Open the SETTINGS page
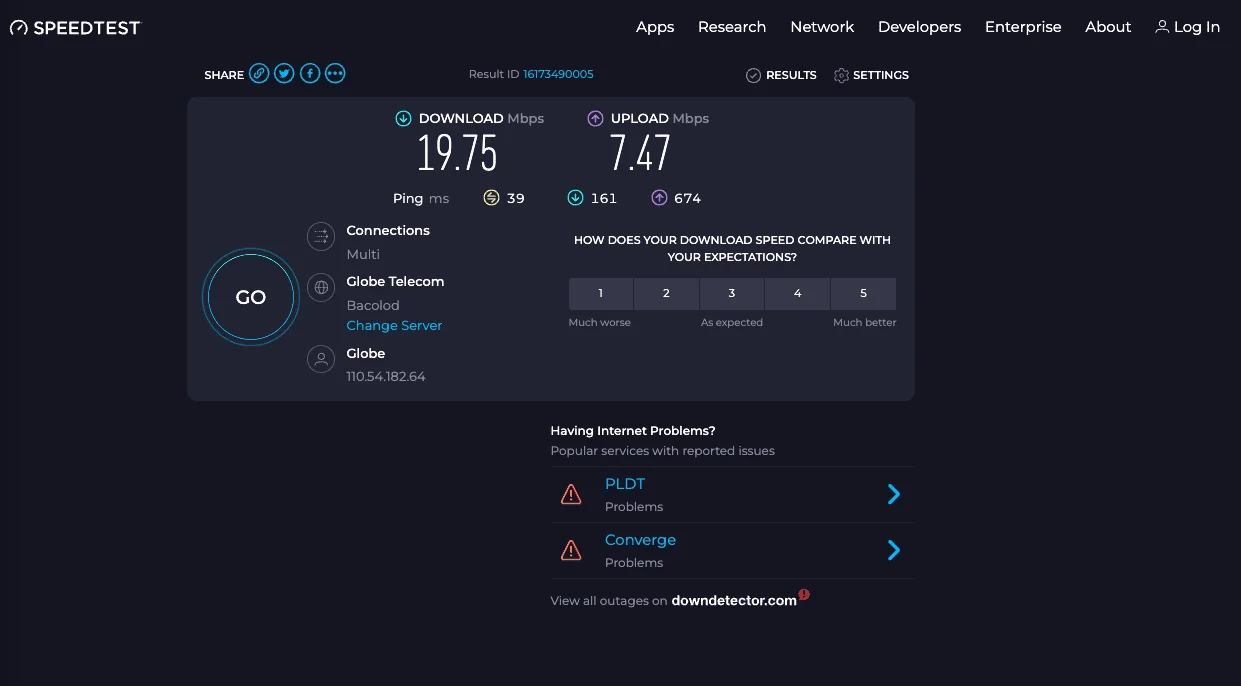The width and height of the screenshot is (1241, 686). click(x=881, y=75)
